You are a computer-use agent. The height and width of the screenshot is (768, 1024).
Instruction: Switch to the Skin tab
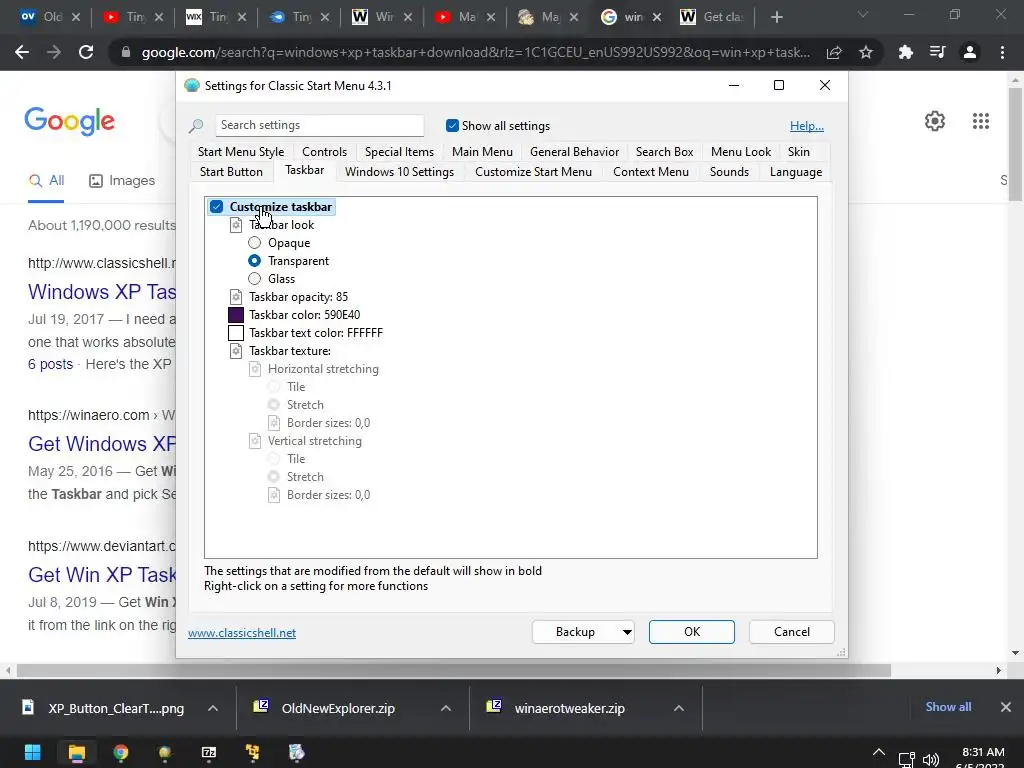[x=799, y=152]
